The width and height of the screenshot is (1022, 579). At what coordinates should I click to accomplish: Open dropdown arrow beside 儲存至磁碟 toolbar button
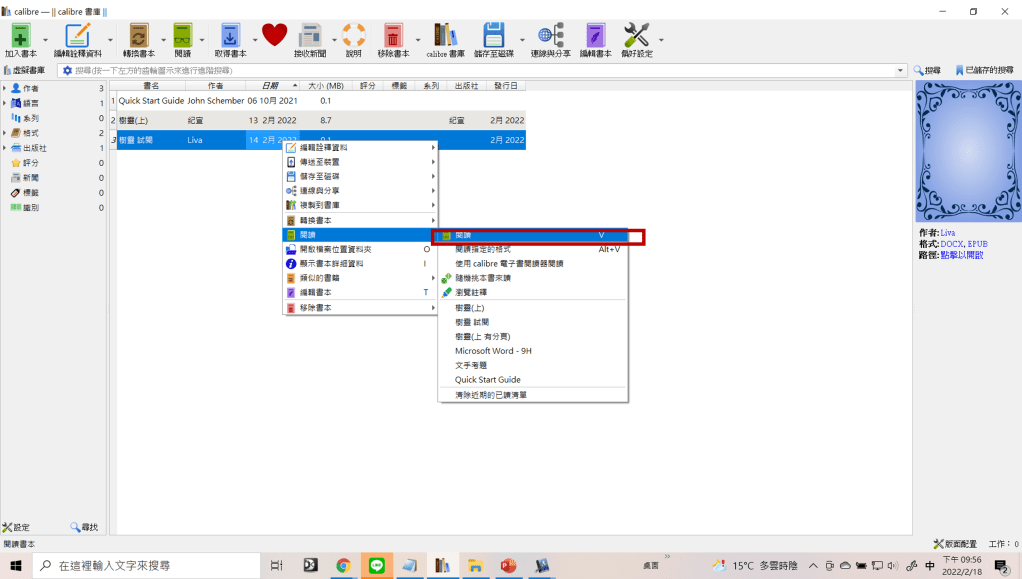click(522, 40)
